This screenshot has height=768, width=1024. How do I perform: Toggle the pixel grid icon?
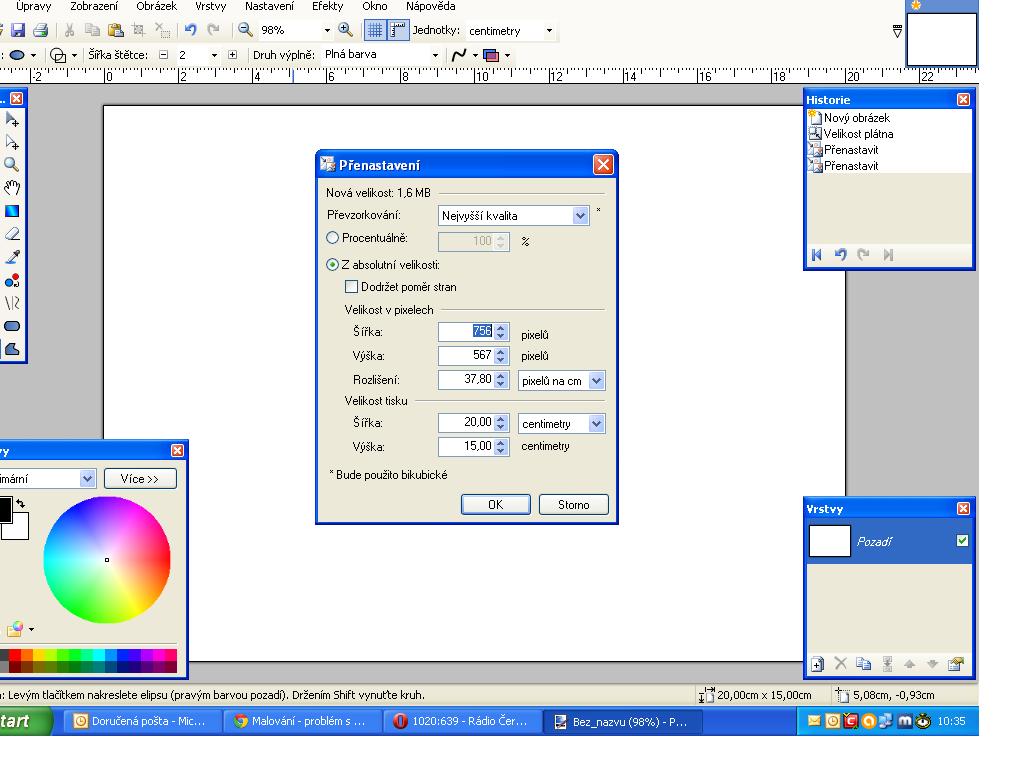coord(374,31)
